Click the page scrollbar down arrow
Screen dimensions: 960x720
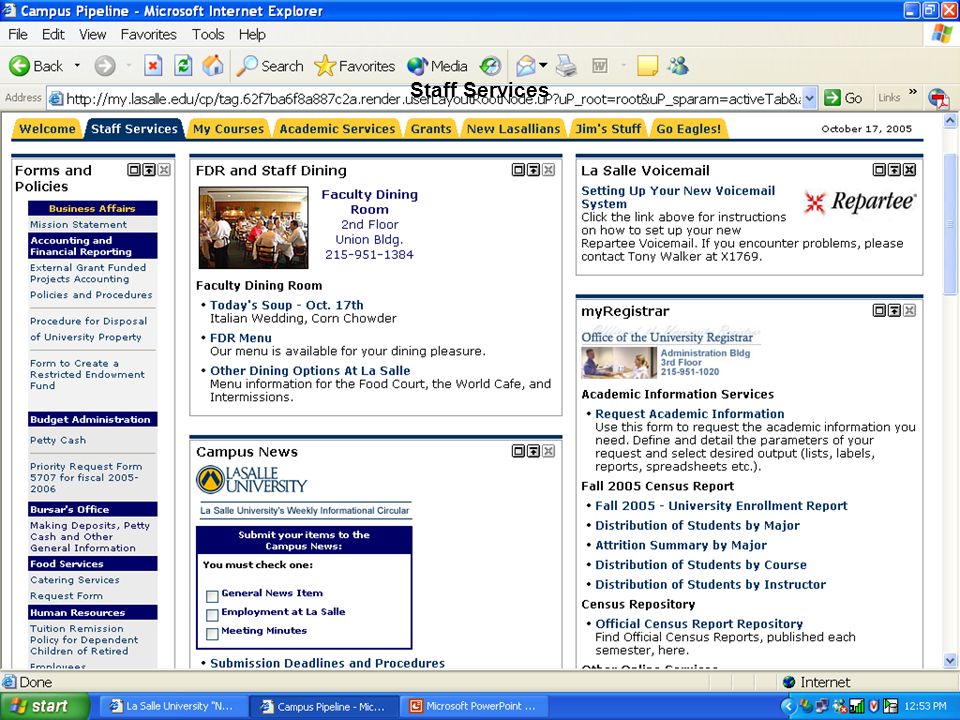coord(950,660)
